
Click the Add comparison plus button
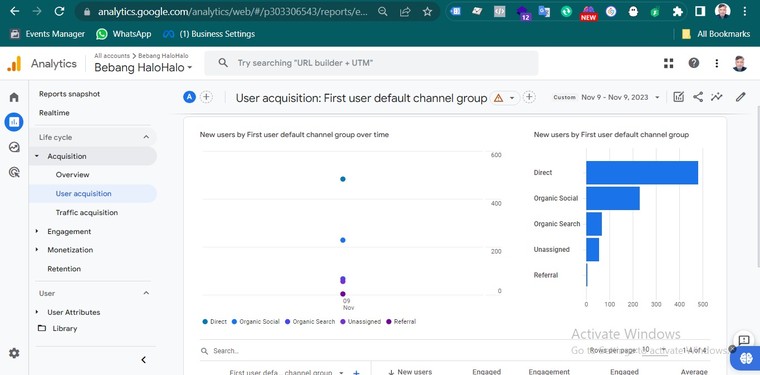click(206, 97)
